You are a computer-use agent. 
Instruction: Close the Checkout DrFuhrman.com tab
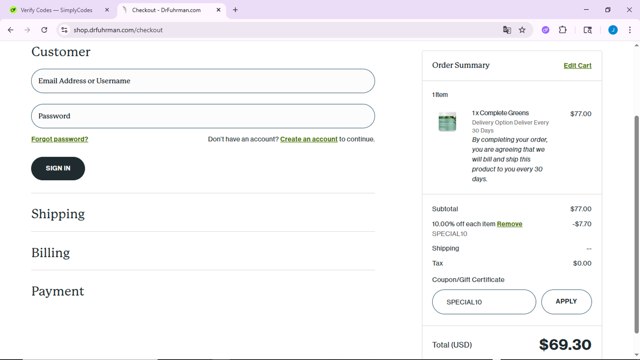[218, 10]
